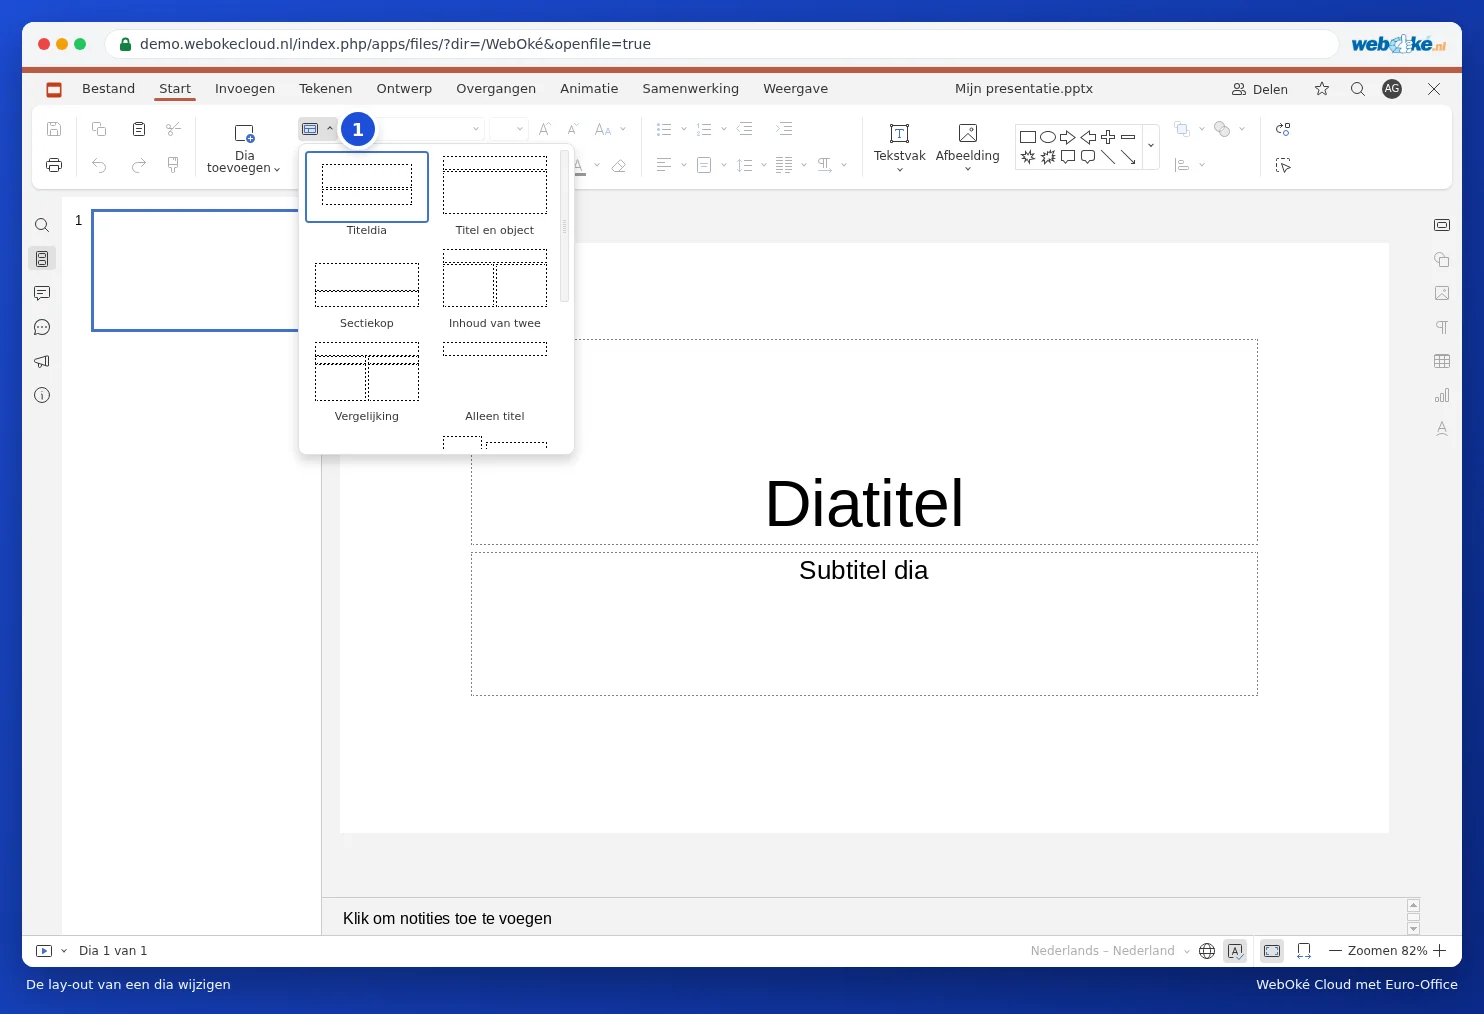Click the Delen share button
The height and width of the screenshot is (1014, 1484).
click(x=1260, y=89)
